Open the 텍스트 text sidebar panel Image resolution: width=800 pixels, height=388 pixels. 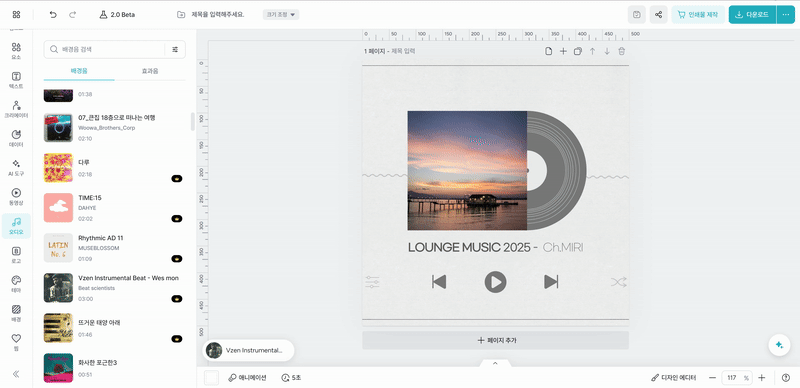click(16, 80)
